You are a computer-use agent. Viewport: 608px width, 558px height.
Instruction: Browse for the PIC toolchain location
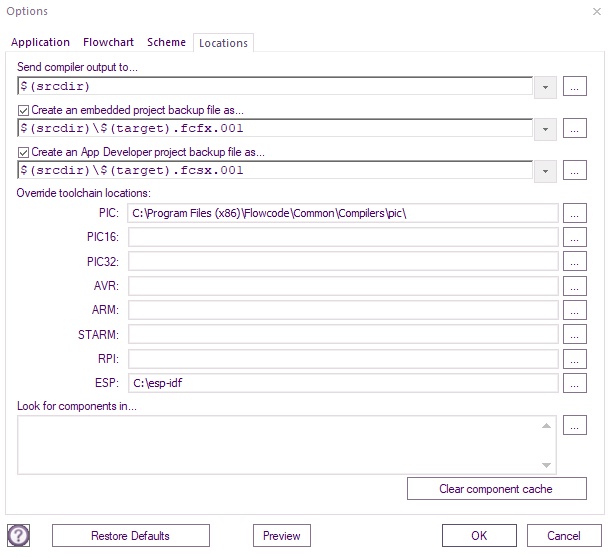(574, 213)
